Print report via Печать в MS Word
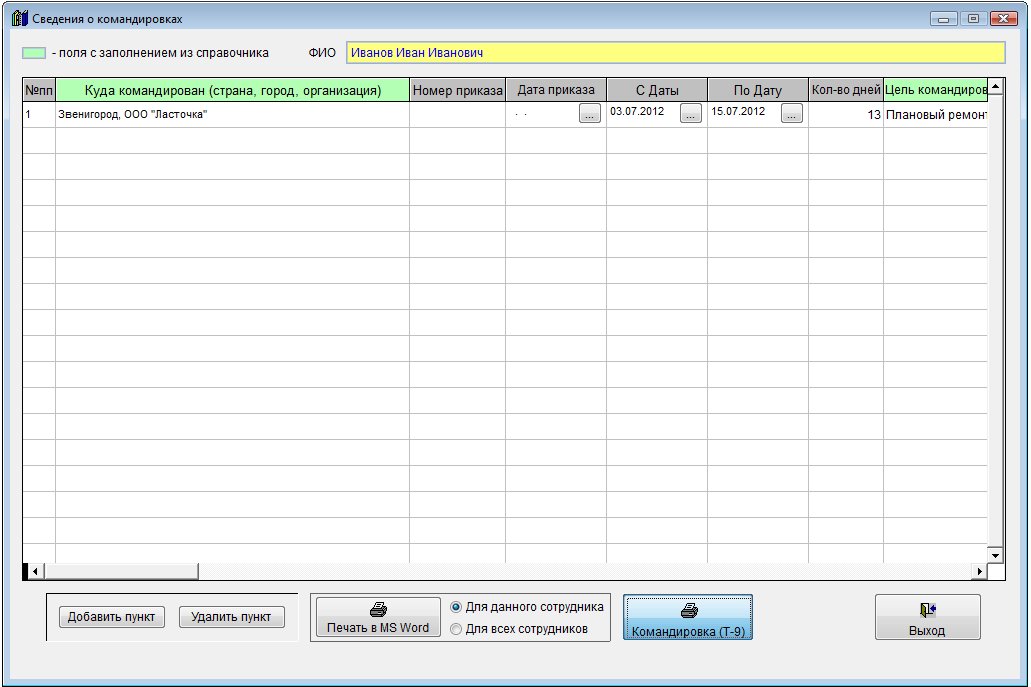The image size is (1031, 687). [378, 617]
